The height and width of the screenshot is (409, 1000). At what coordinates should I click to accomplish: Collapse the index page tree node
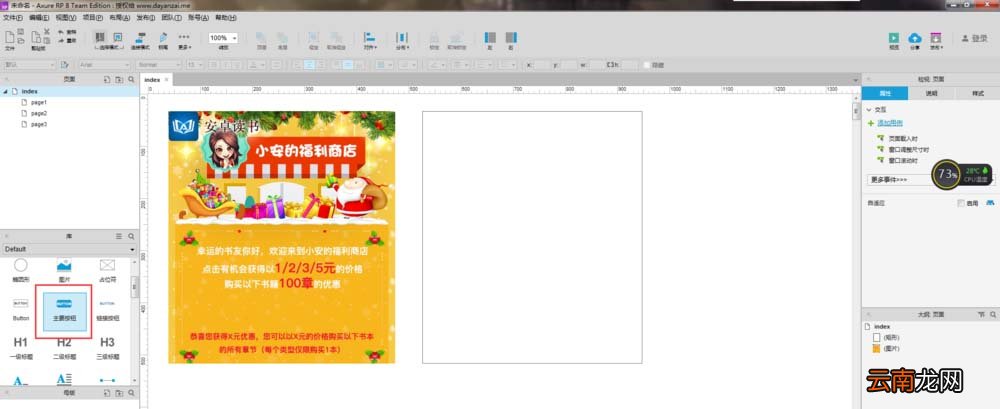pos(6,91)
